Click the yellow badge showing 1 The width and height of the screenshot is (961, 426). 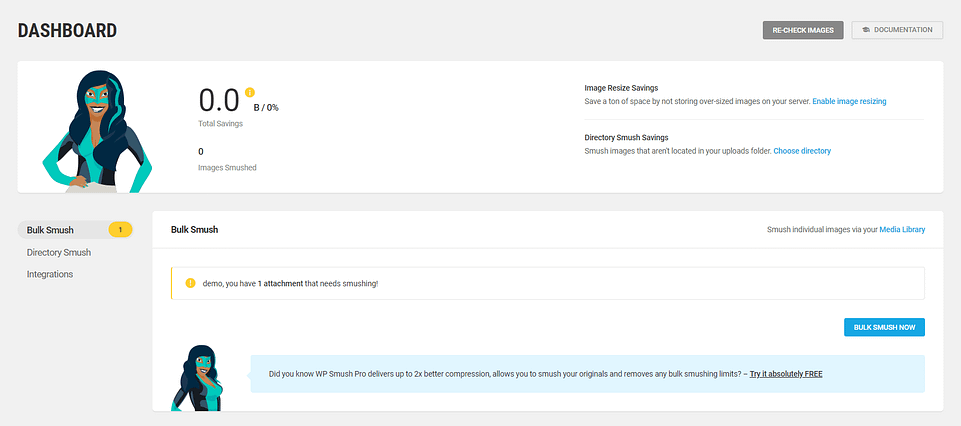(x=120, y=230)
